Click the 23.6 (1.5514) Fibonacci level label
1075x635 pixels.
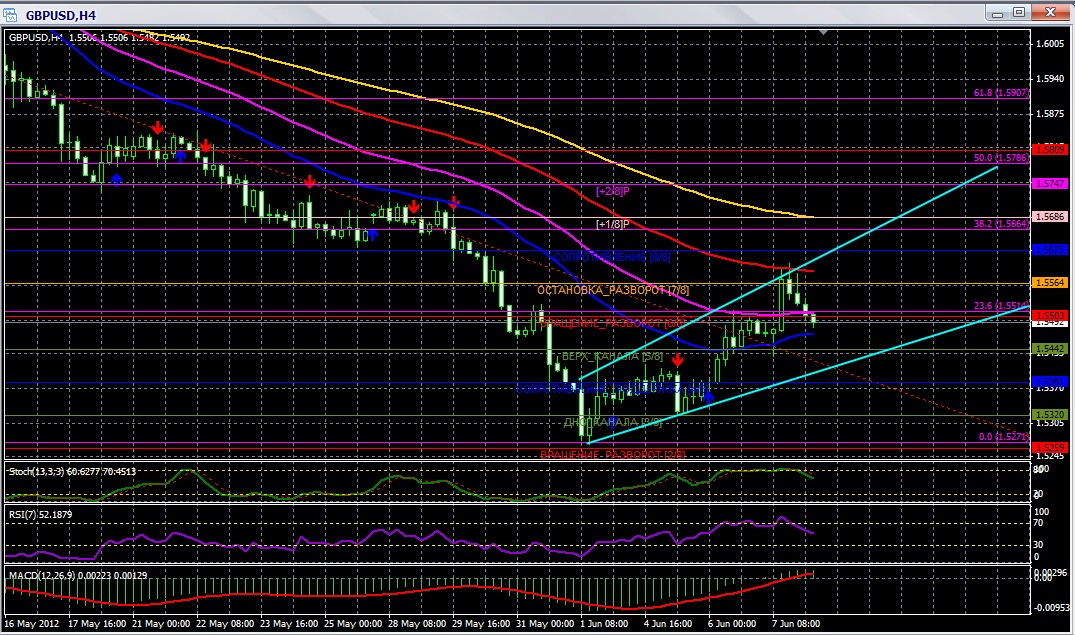click(1001, 306)
